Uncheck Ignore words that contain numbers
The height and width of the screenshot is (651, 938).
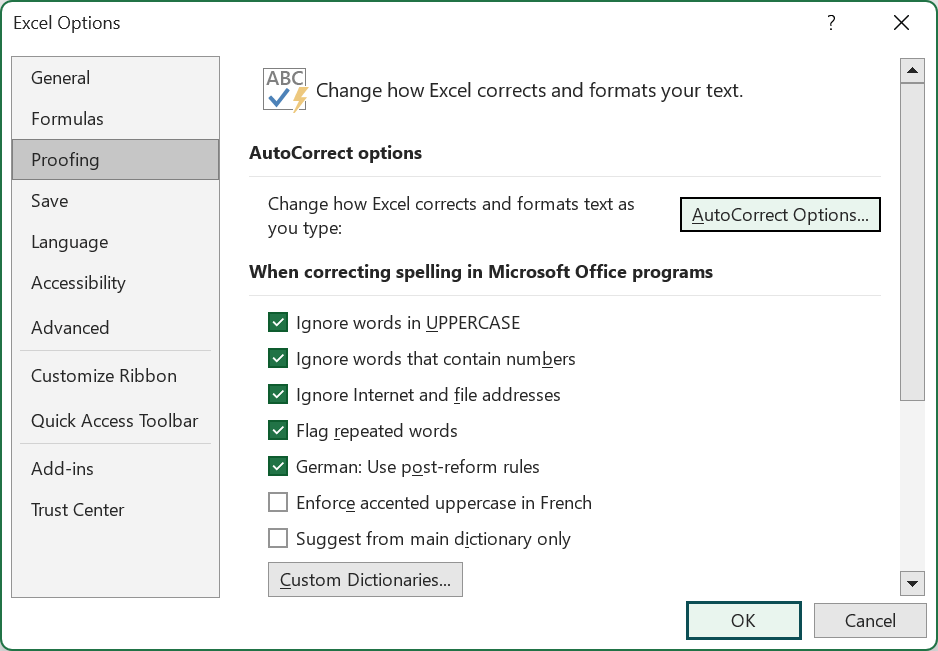tap(278, 358)
